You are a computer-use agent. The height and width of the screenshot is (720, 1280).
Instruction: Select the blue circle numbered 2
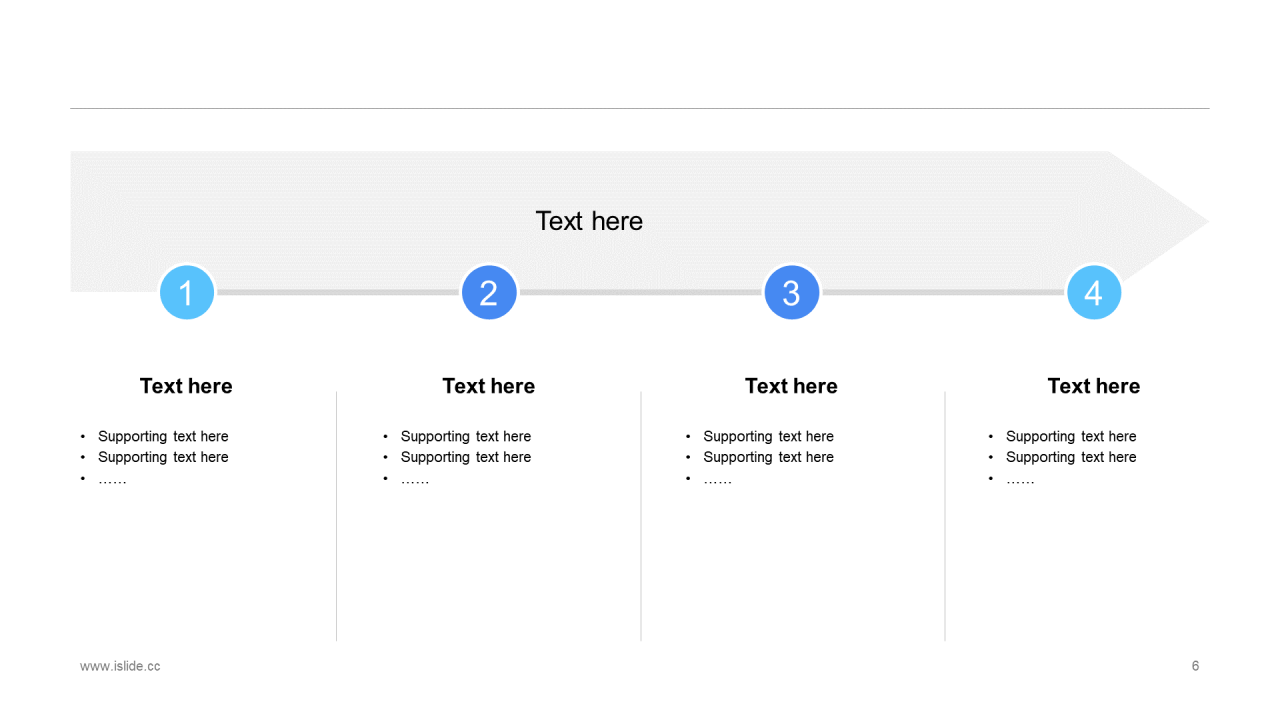point(489,292)
